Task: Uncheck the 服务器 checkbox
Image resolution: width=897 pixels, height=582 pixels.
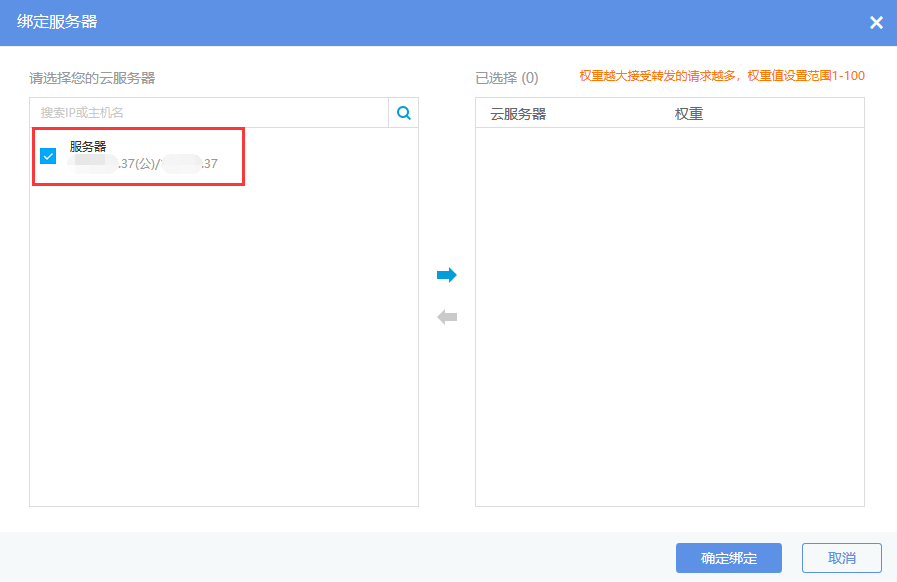Action: (x=48, y=156)
